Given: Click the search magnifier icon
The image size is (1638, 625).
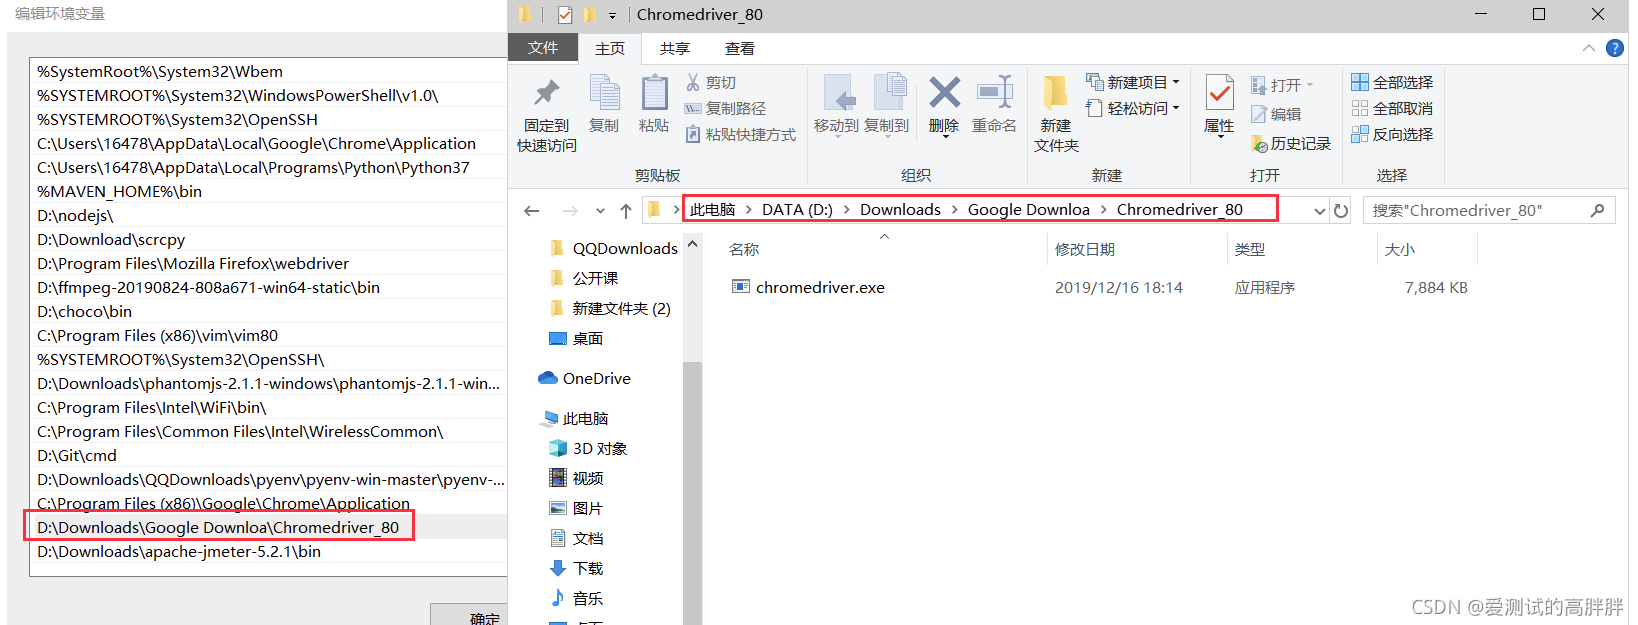Looking at the screenshot, I should 1597,210.
